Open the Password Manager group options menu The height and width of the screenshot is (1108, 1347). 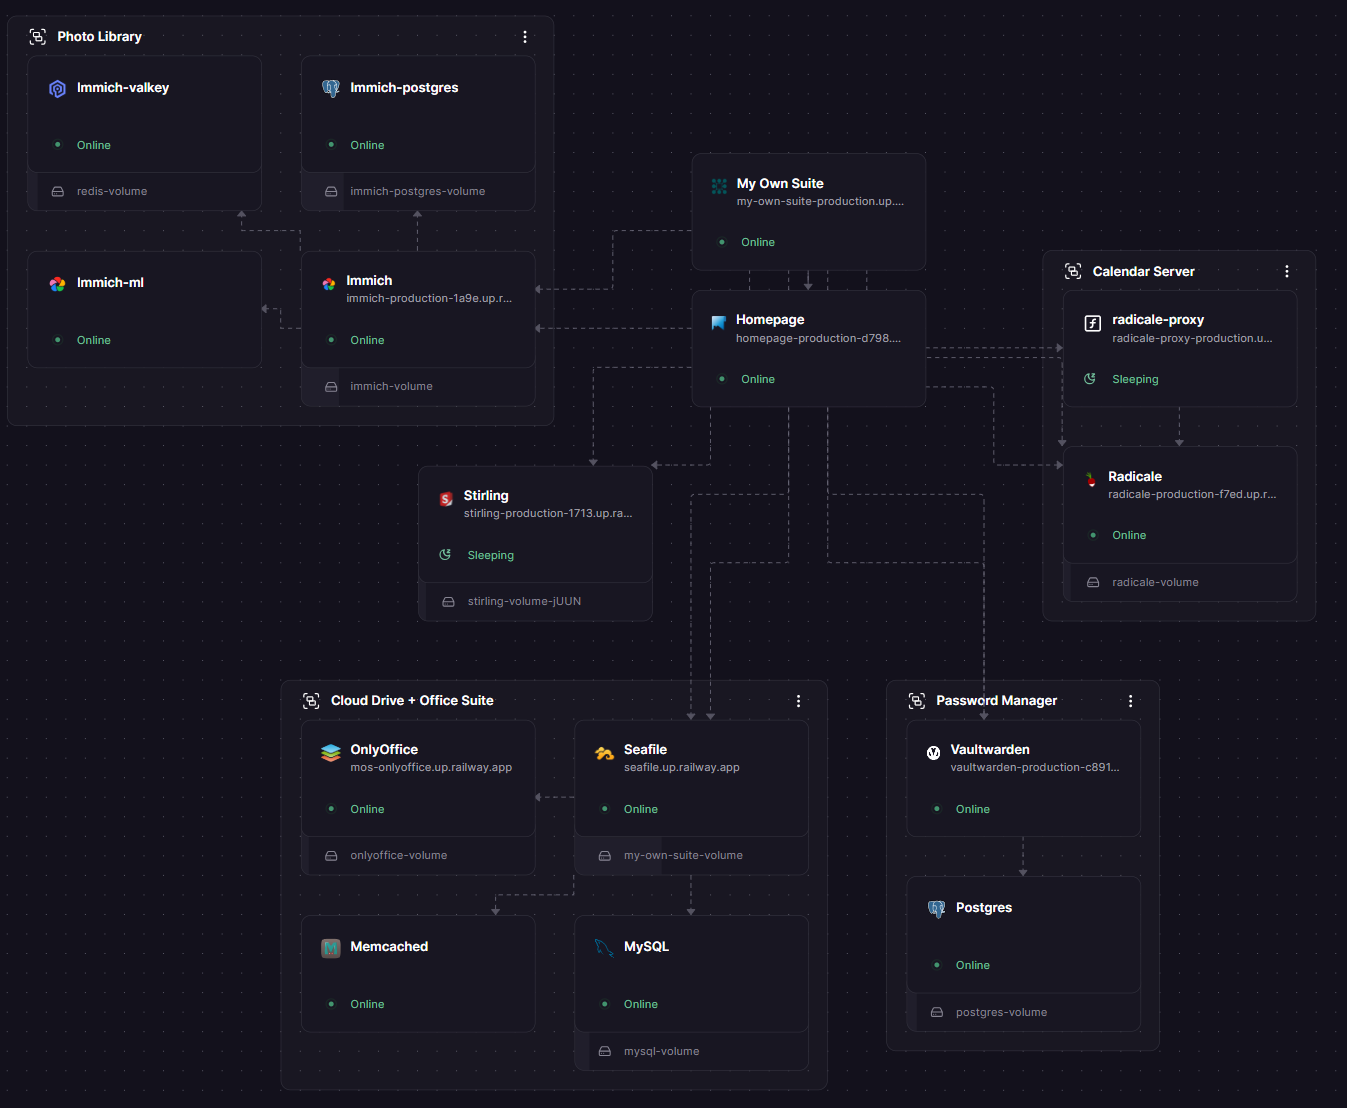[1131, 701]
